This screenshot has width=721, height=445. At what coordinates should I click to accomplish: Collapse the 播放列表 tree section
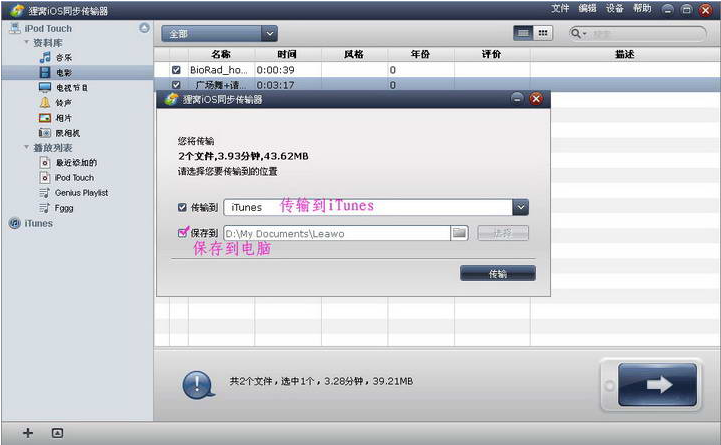click(x=26, y=147)
